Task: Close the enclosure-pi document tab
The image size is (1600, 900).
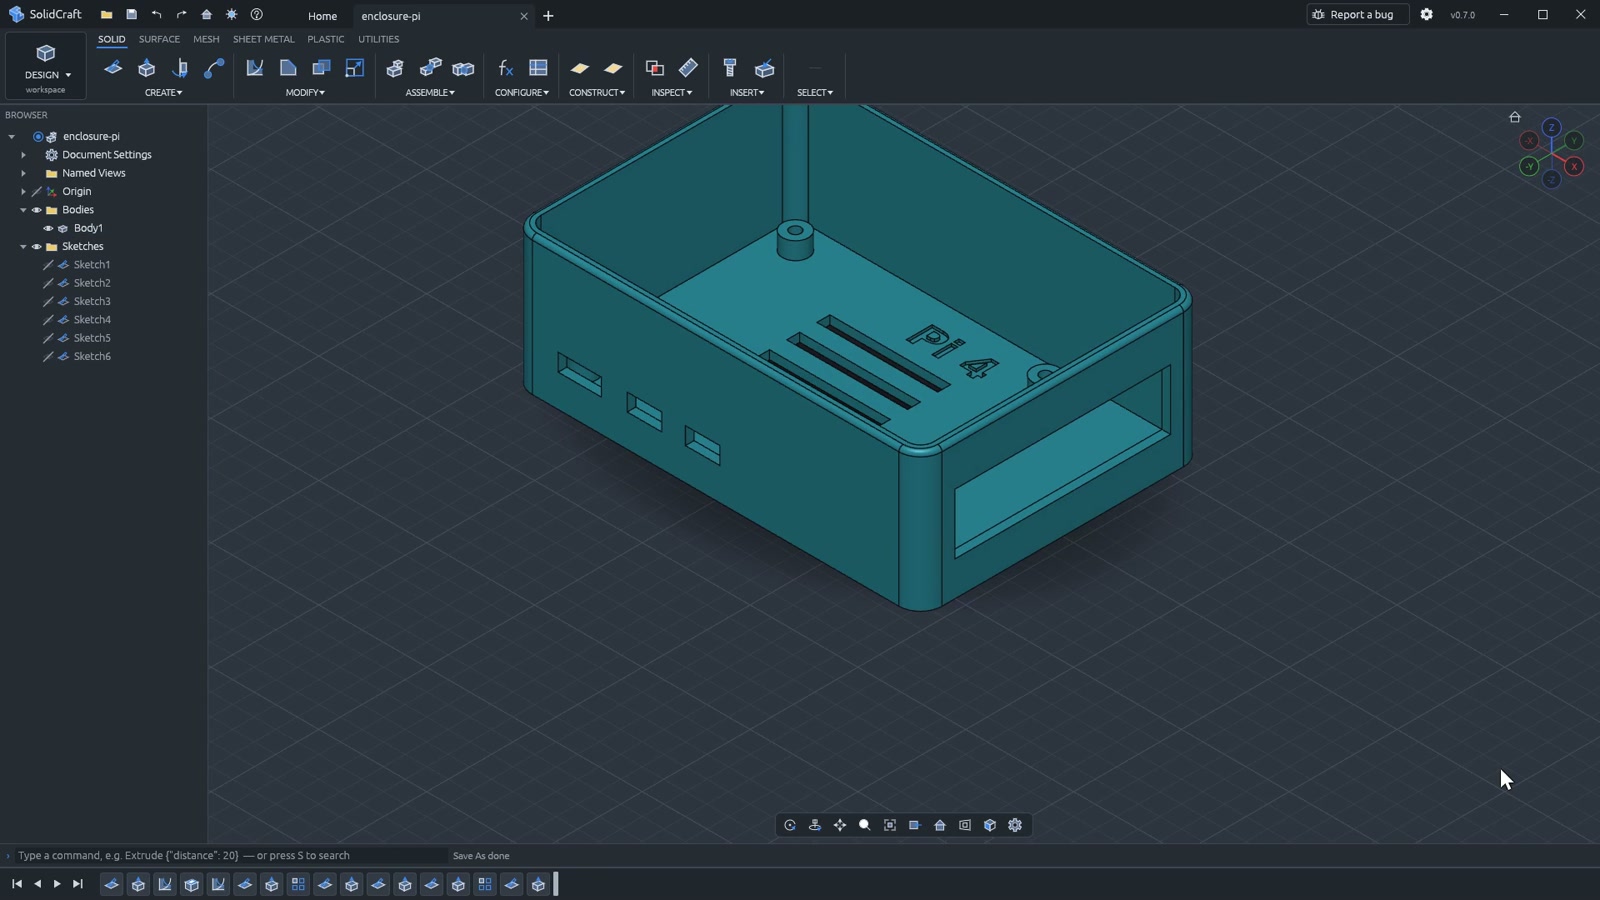Action: [523, 16]
